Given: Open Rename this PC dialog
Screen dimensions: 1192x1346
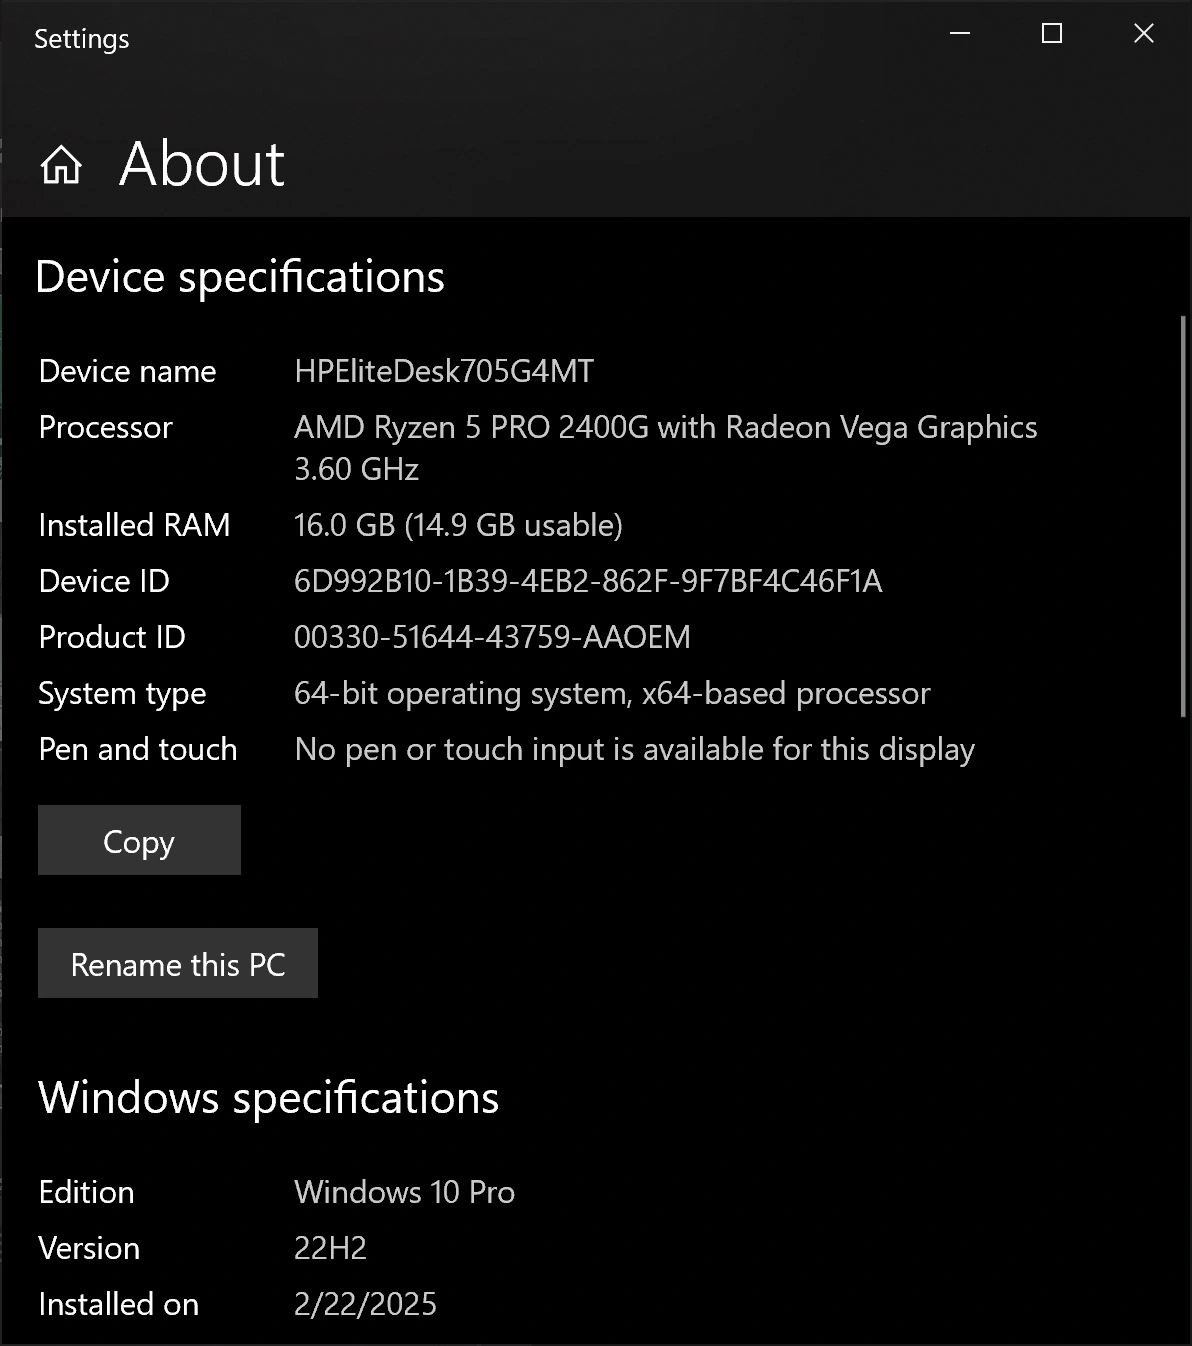Looking at the screenshot, I should pyautogui.click(x=178, y=963).
